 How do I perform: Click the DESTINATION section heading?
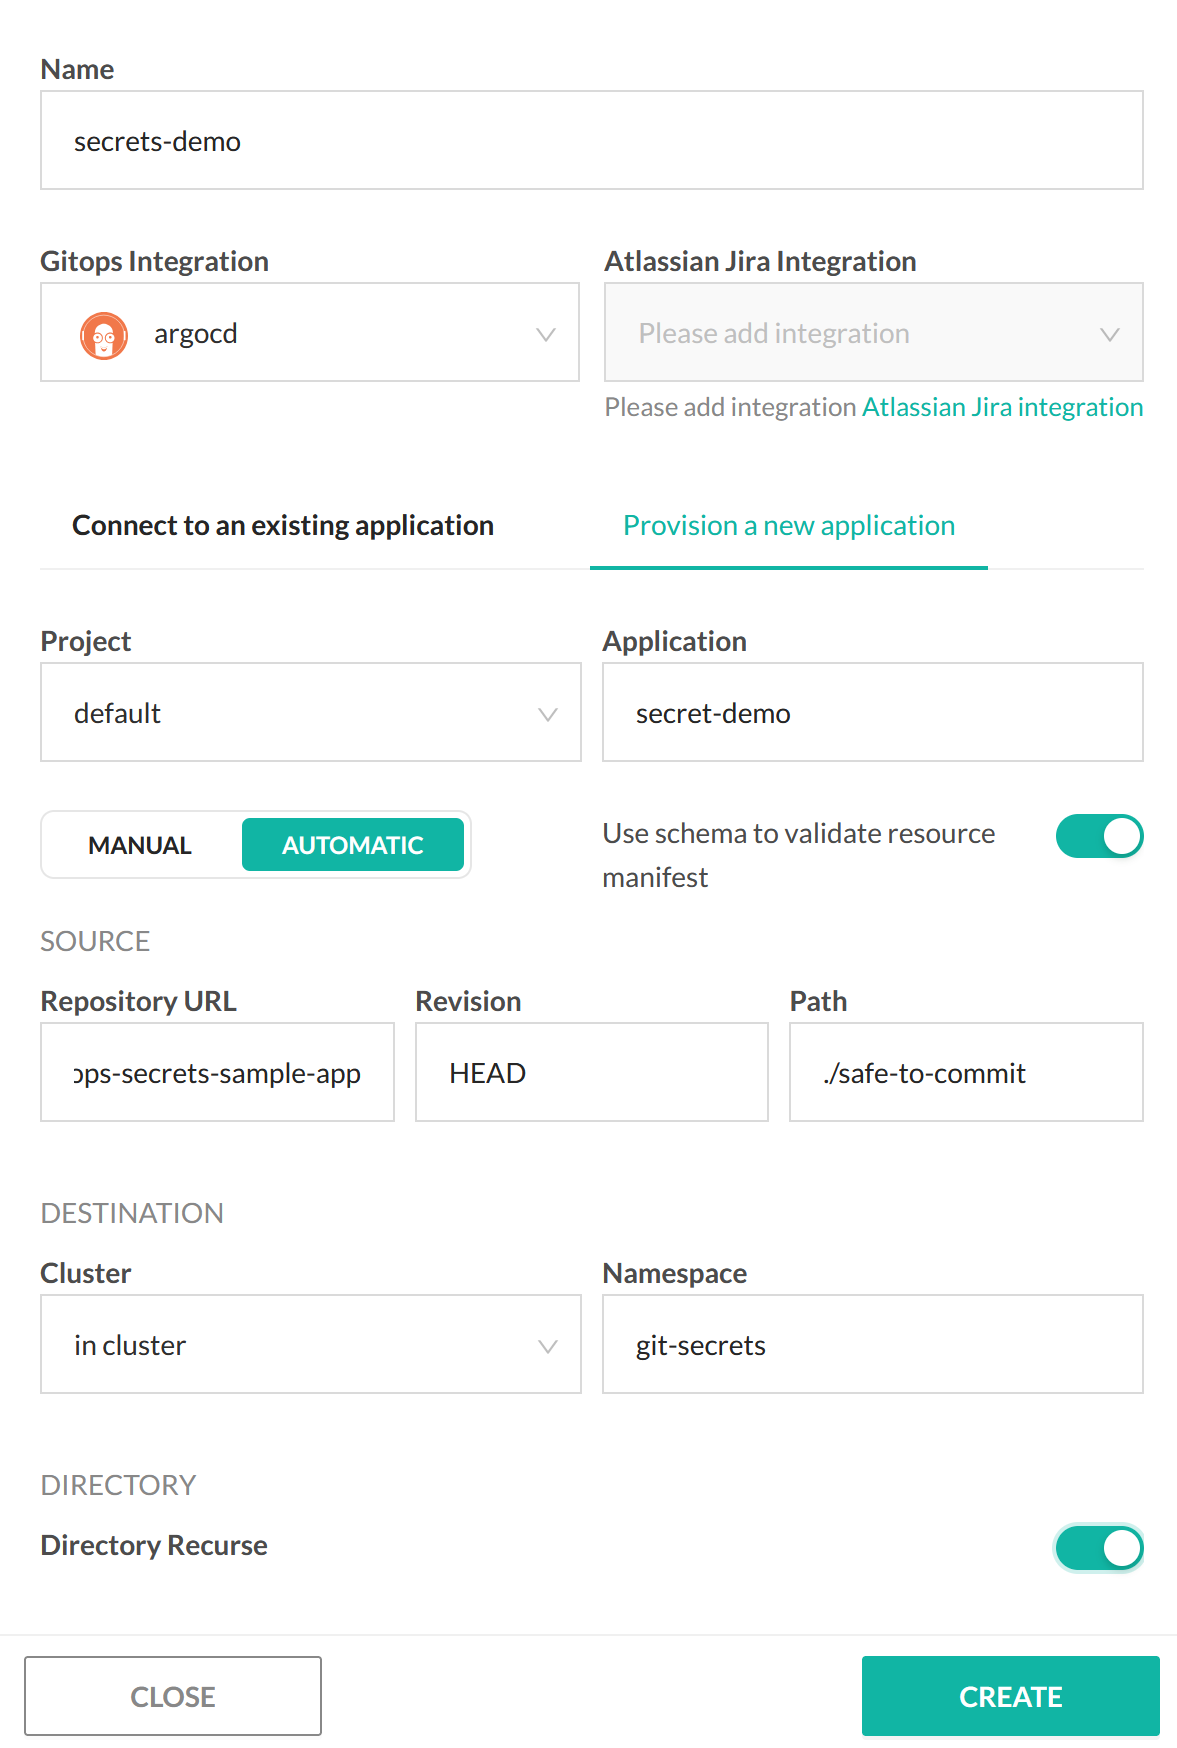pos(132,1214)
